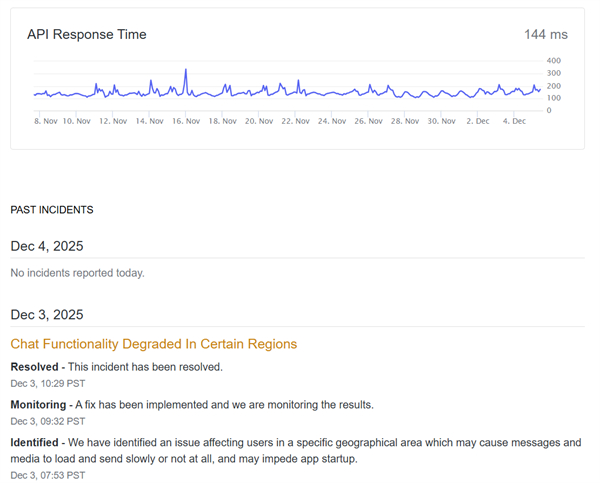
Task: Click the 400 y-axis value label
Action: tap(553, 61)
